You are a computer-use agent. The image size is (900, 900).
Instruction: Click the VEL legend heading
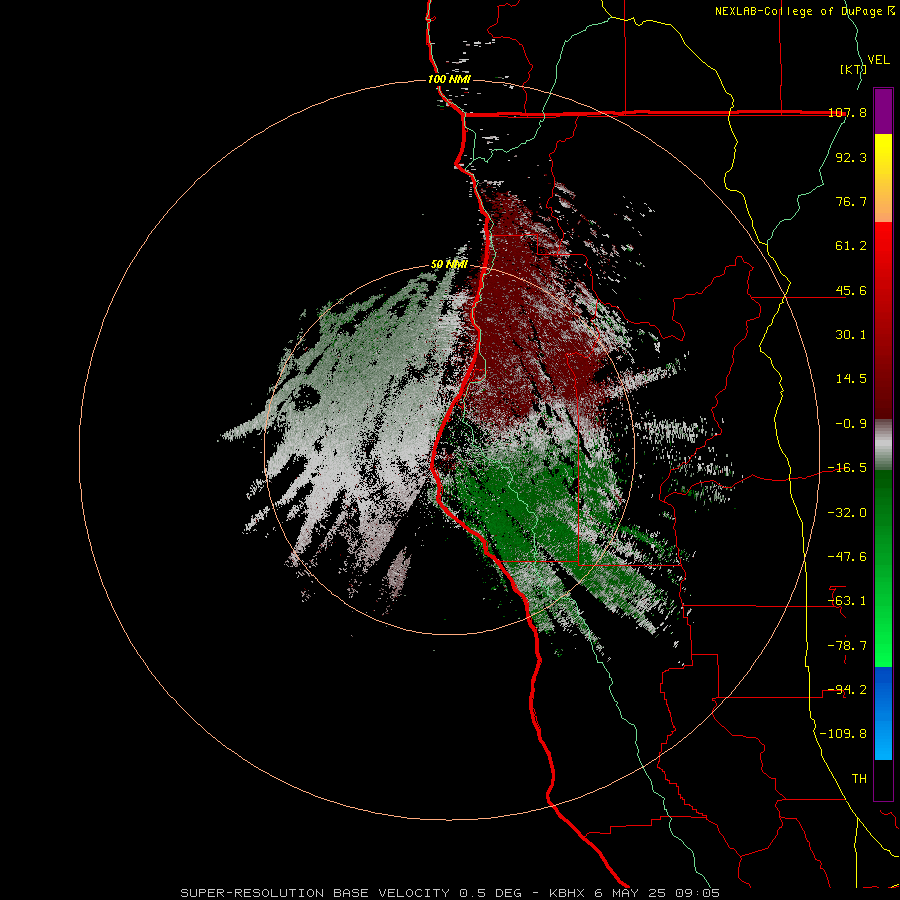pyautogui.click(x=878, y=59)
